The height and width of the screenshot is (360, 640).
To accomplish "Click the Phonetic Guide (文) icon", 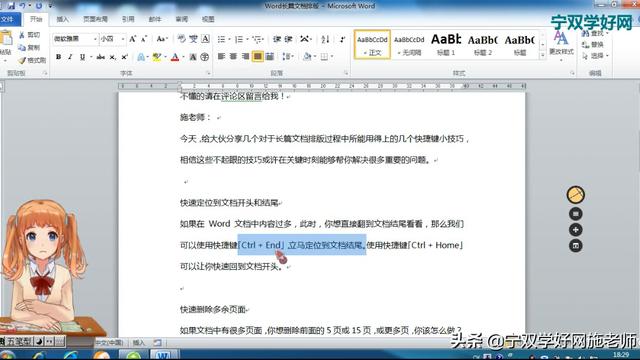I will (x=193, y=39).
